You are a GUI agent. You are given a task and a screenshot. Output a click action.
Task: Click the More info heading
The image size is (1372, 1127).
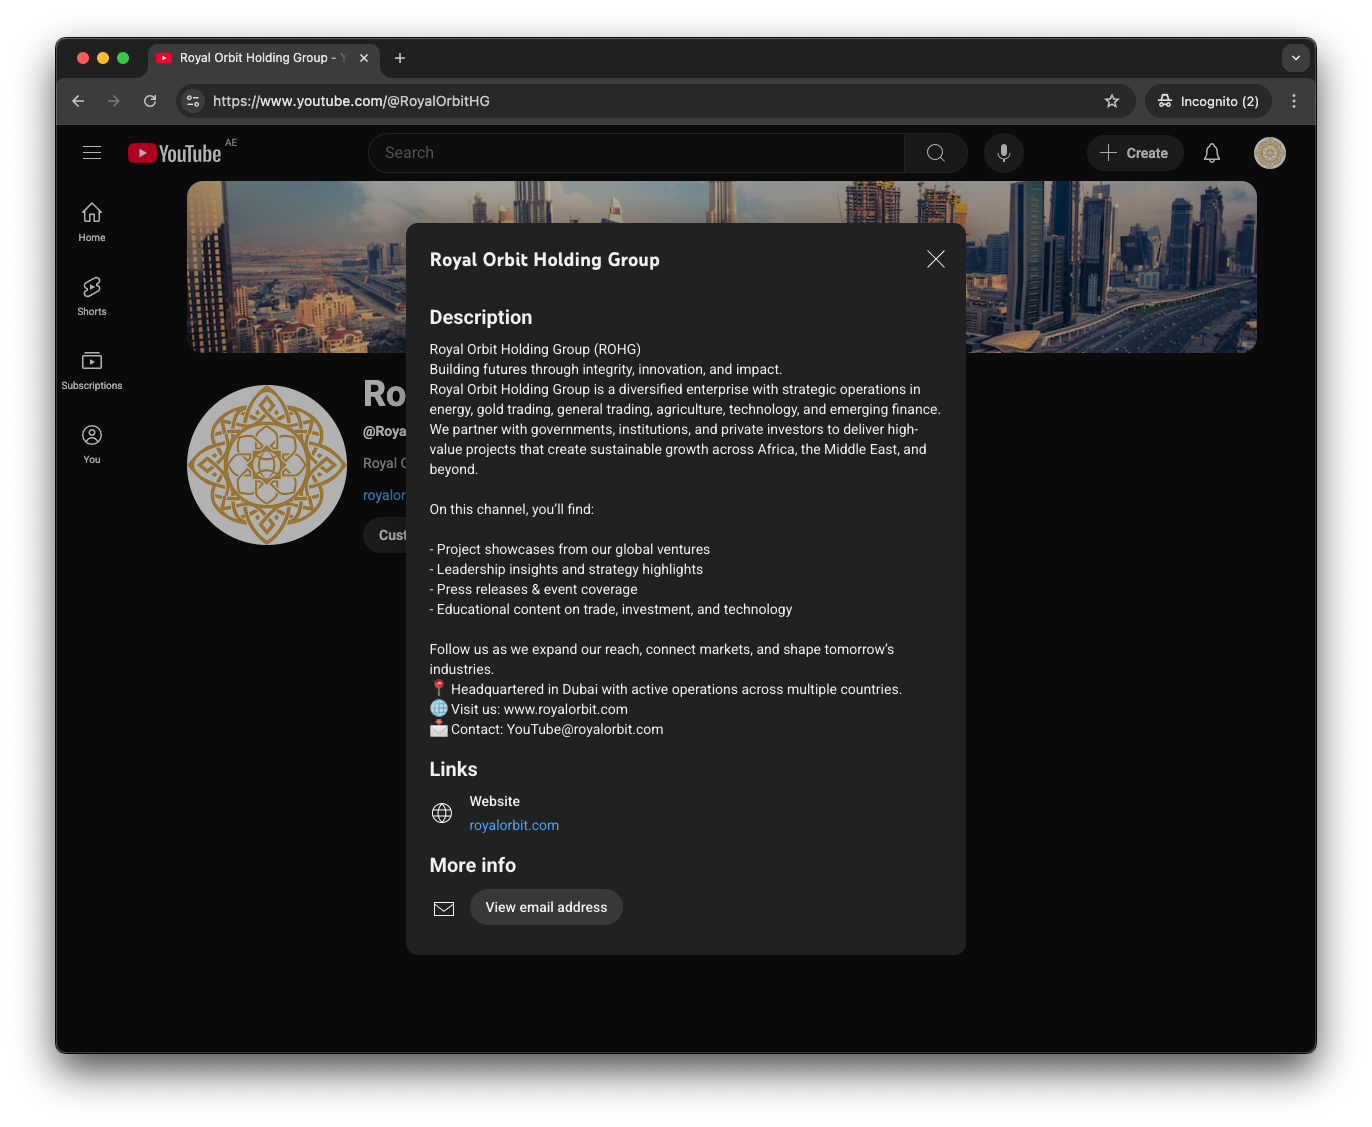[473, 865]
